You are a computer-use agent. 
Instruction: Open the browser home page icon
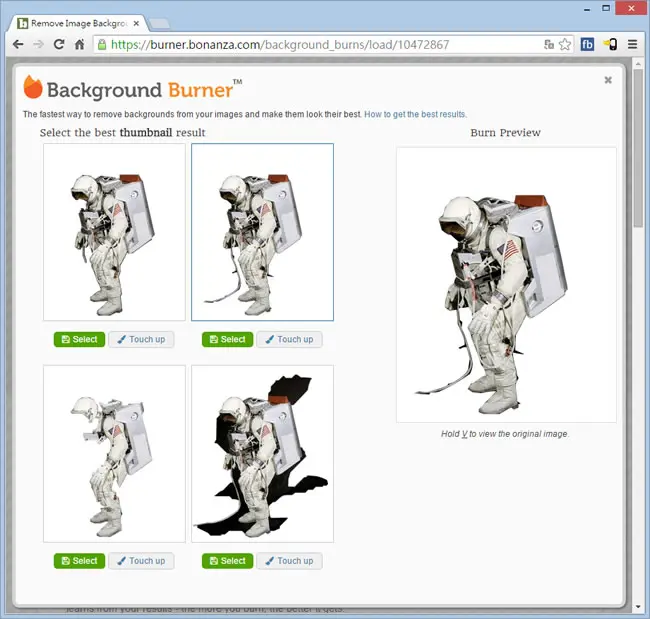80,44
